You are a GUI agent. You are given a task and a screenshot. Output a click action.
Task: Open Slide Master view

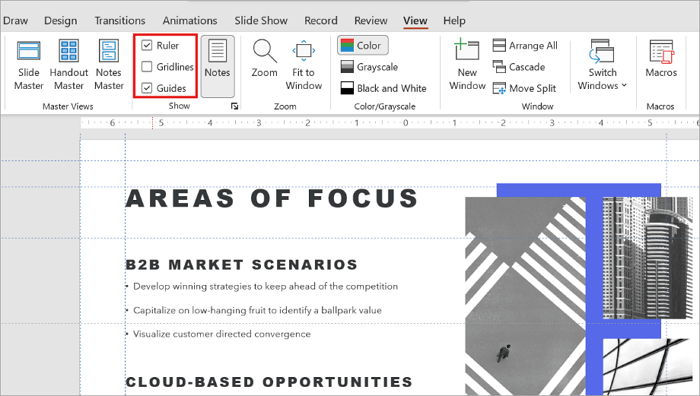[x=29, y=65]
